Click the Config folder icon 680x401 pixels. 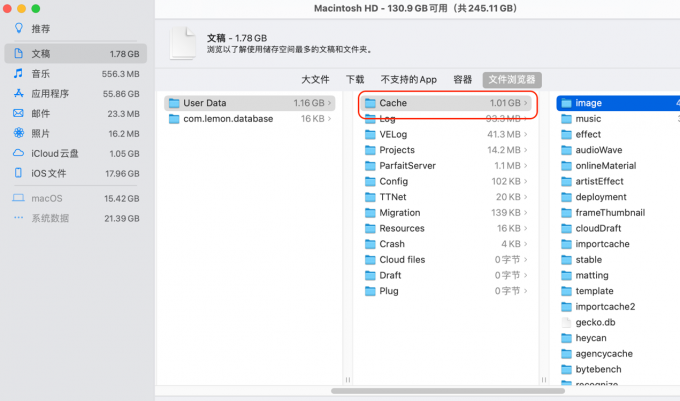[370, 181]
